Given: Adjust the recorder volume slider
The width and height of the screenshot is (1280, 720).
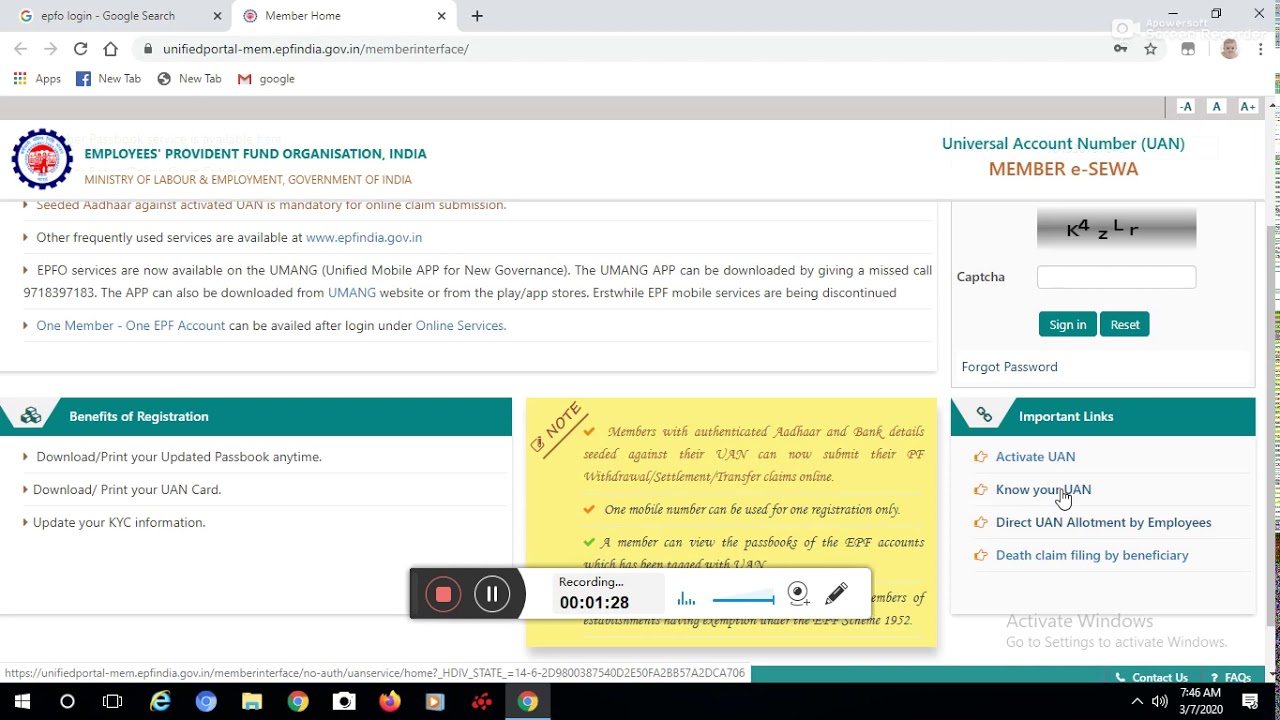Looking at the screenshot, I should pyautogui.click(x=743, y=600).
